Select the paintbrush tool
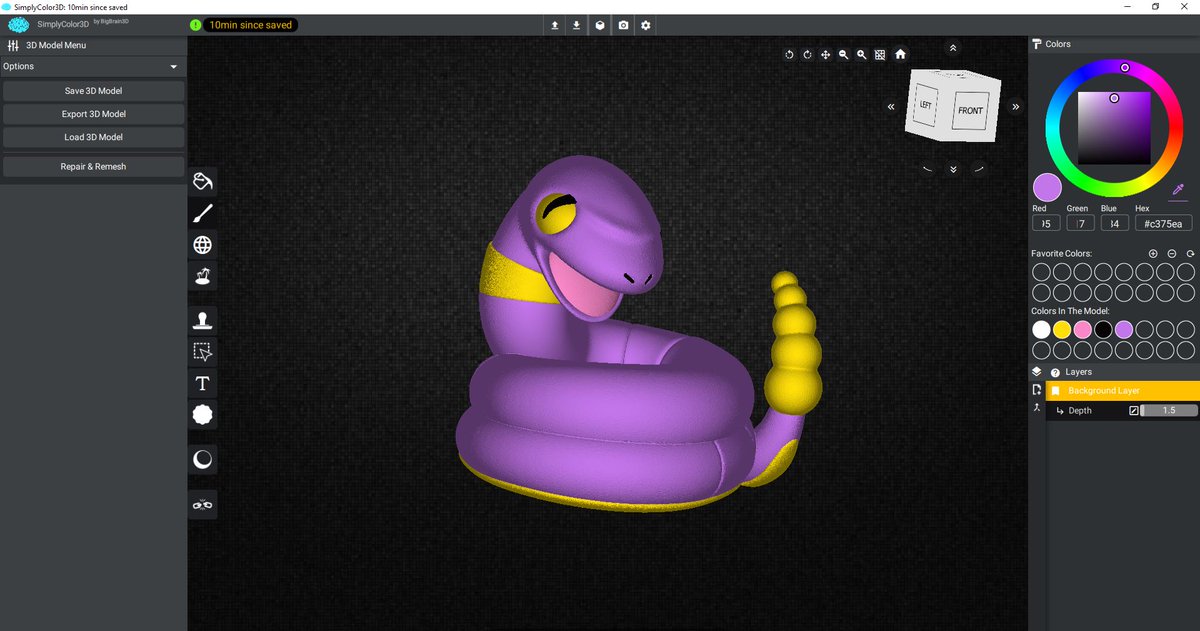The image size is (1200, 631). (x=202, y=213)
